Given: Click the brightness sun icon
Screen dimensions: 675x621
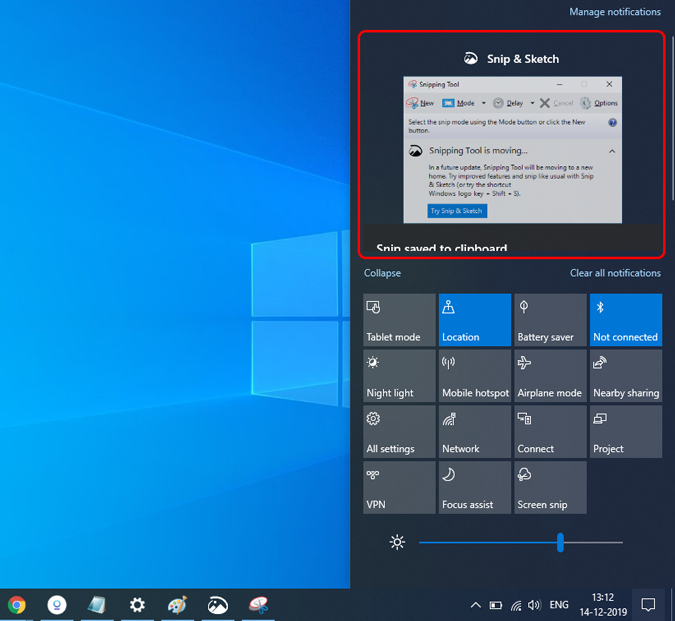Looking at the screenshot, I should 397,542.
